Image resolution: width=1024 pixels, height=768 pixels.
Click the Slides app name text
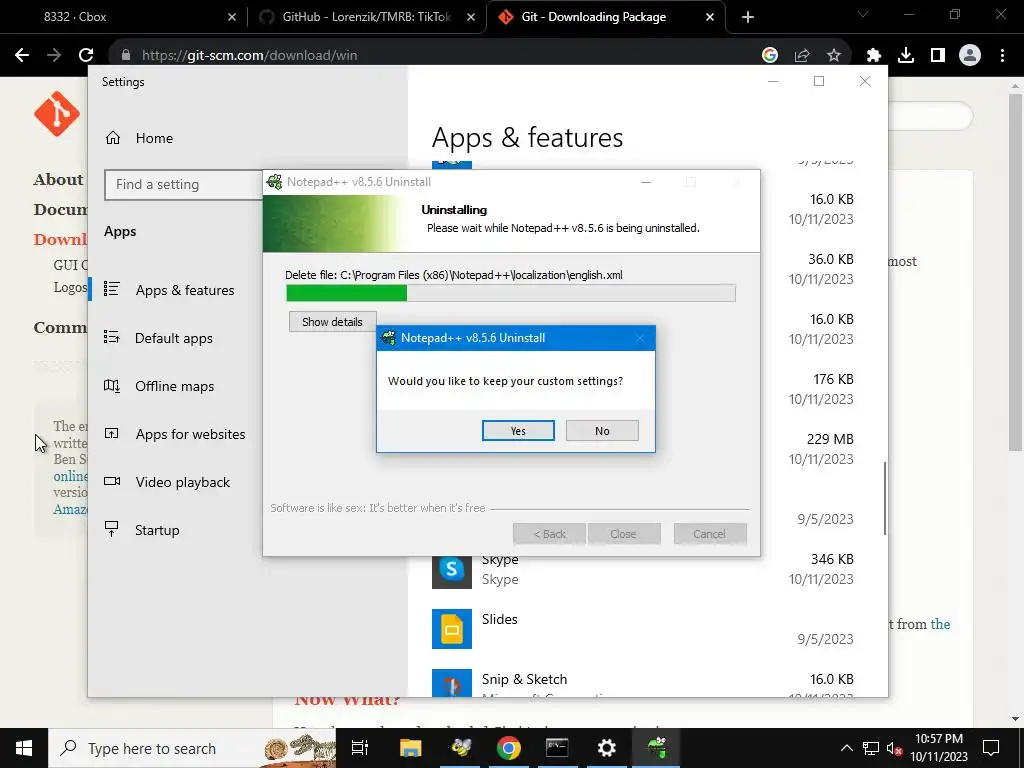click(x=500, y=619)
